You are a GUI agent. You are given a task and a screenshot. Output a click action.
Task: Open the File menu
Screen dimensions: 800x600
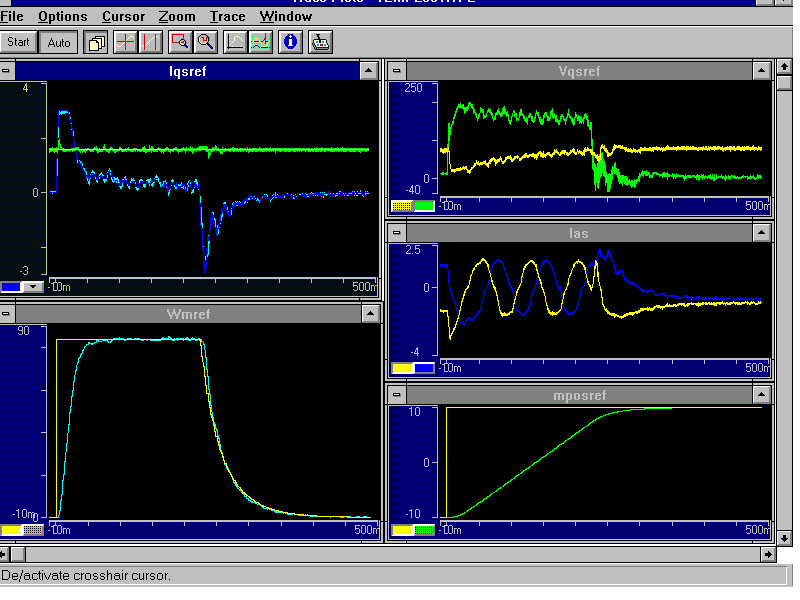12,16
